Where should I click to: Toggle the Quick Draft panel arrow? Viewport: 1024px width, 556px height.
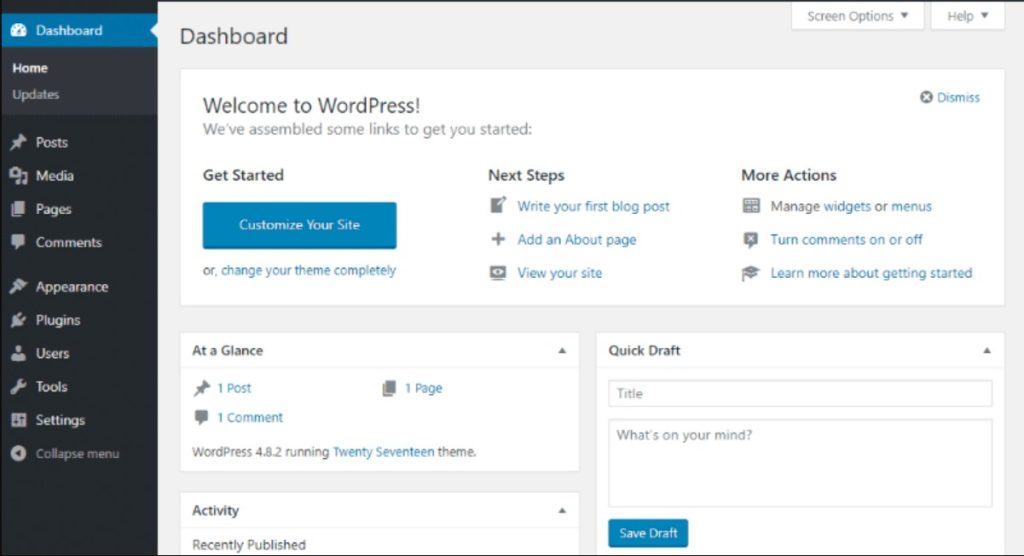[987, 351]
